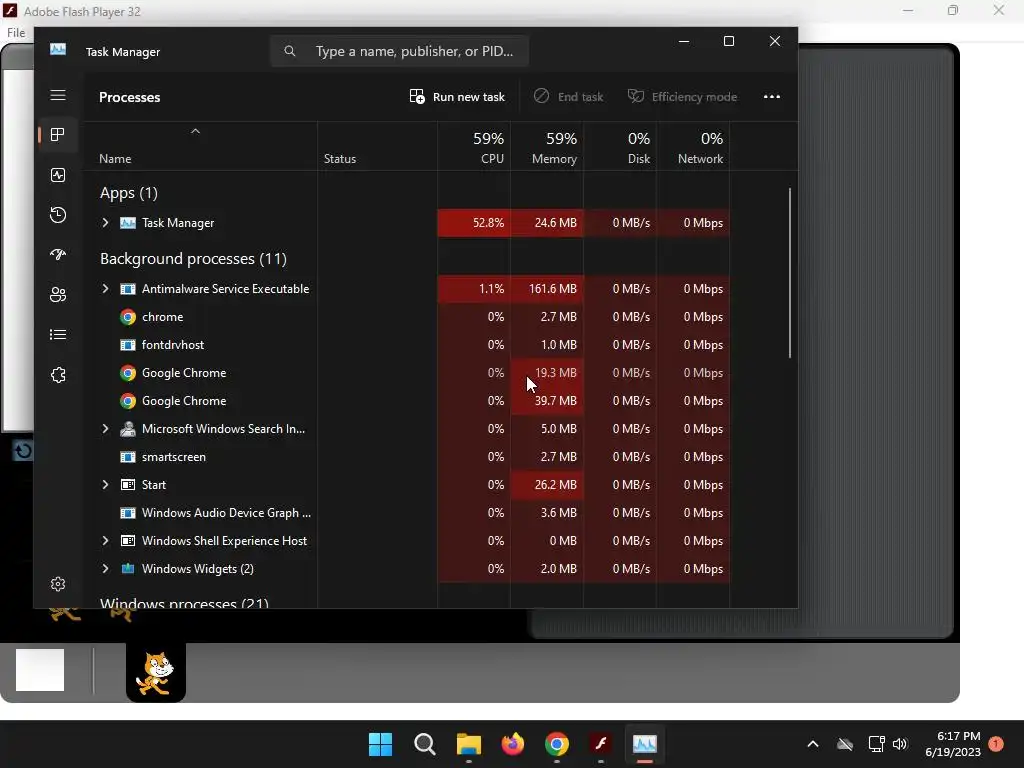Open Startup apps icon in sidebar

point(57,255)
